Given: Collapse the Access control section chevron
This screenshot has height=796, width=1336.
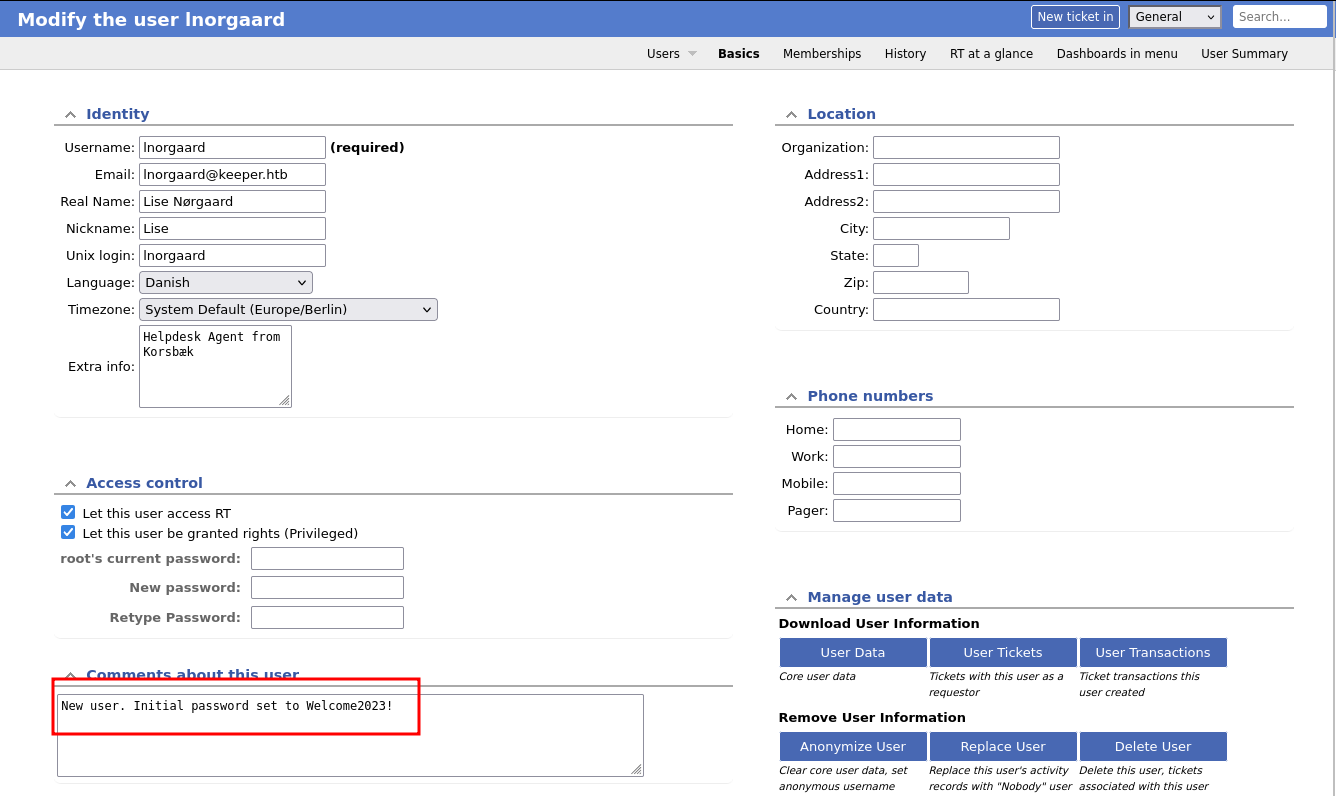Looking at the screenshot, I should pyautogui.click(x=70, y=484).
